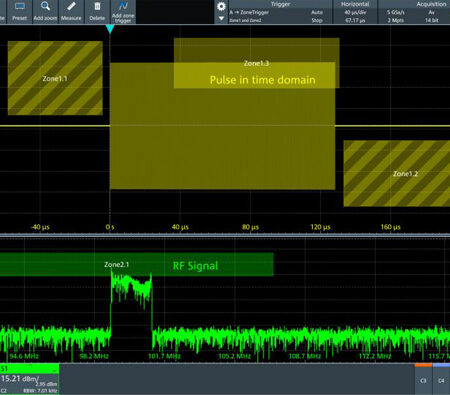
Task: Toggle channel C4 button
Action: [441, 380]
